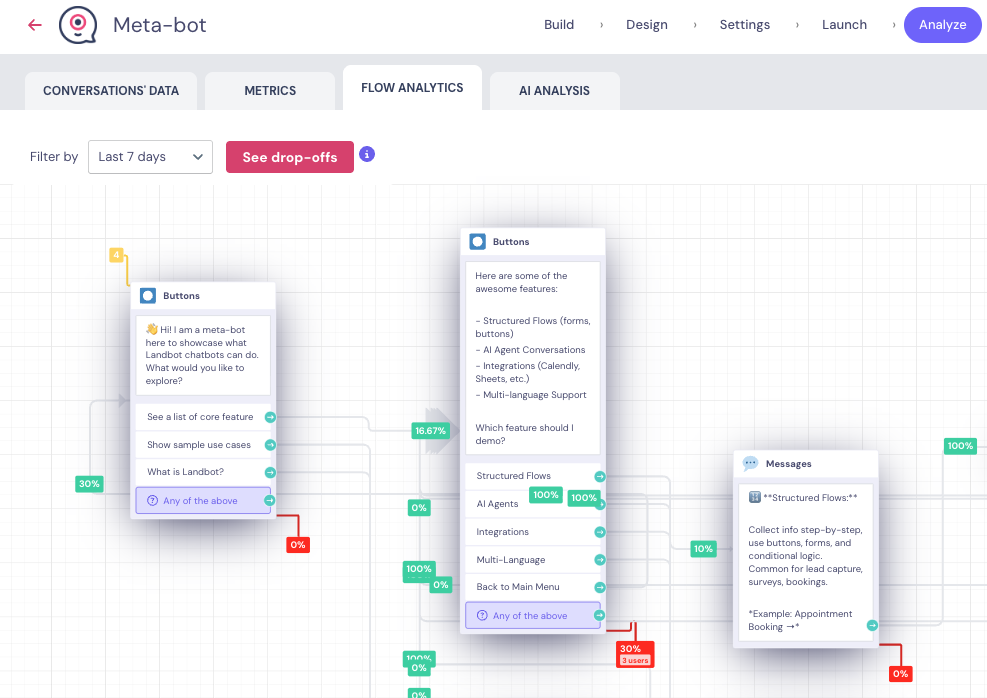The width and height of the screenshot is (987, 698).
Task: Click the Messages block header
Action: click(x=806, y=464)
